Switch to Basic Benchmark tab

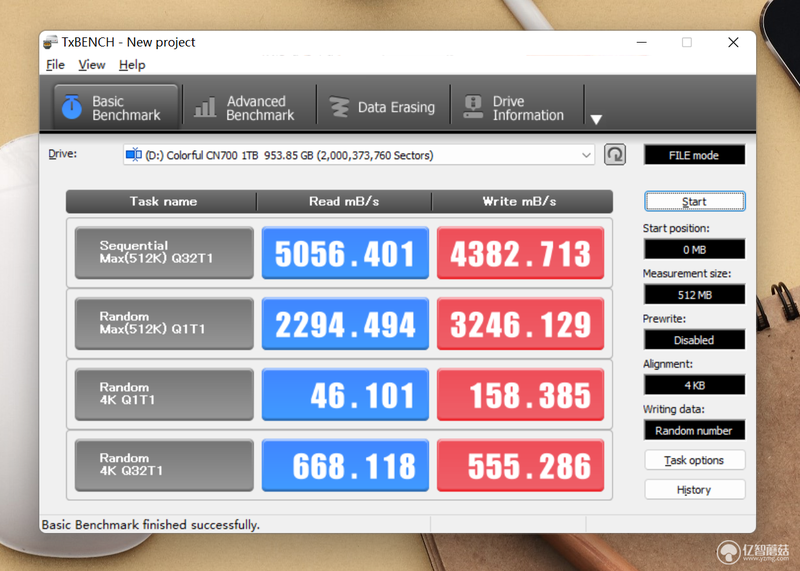pos(116,107)
